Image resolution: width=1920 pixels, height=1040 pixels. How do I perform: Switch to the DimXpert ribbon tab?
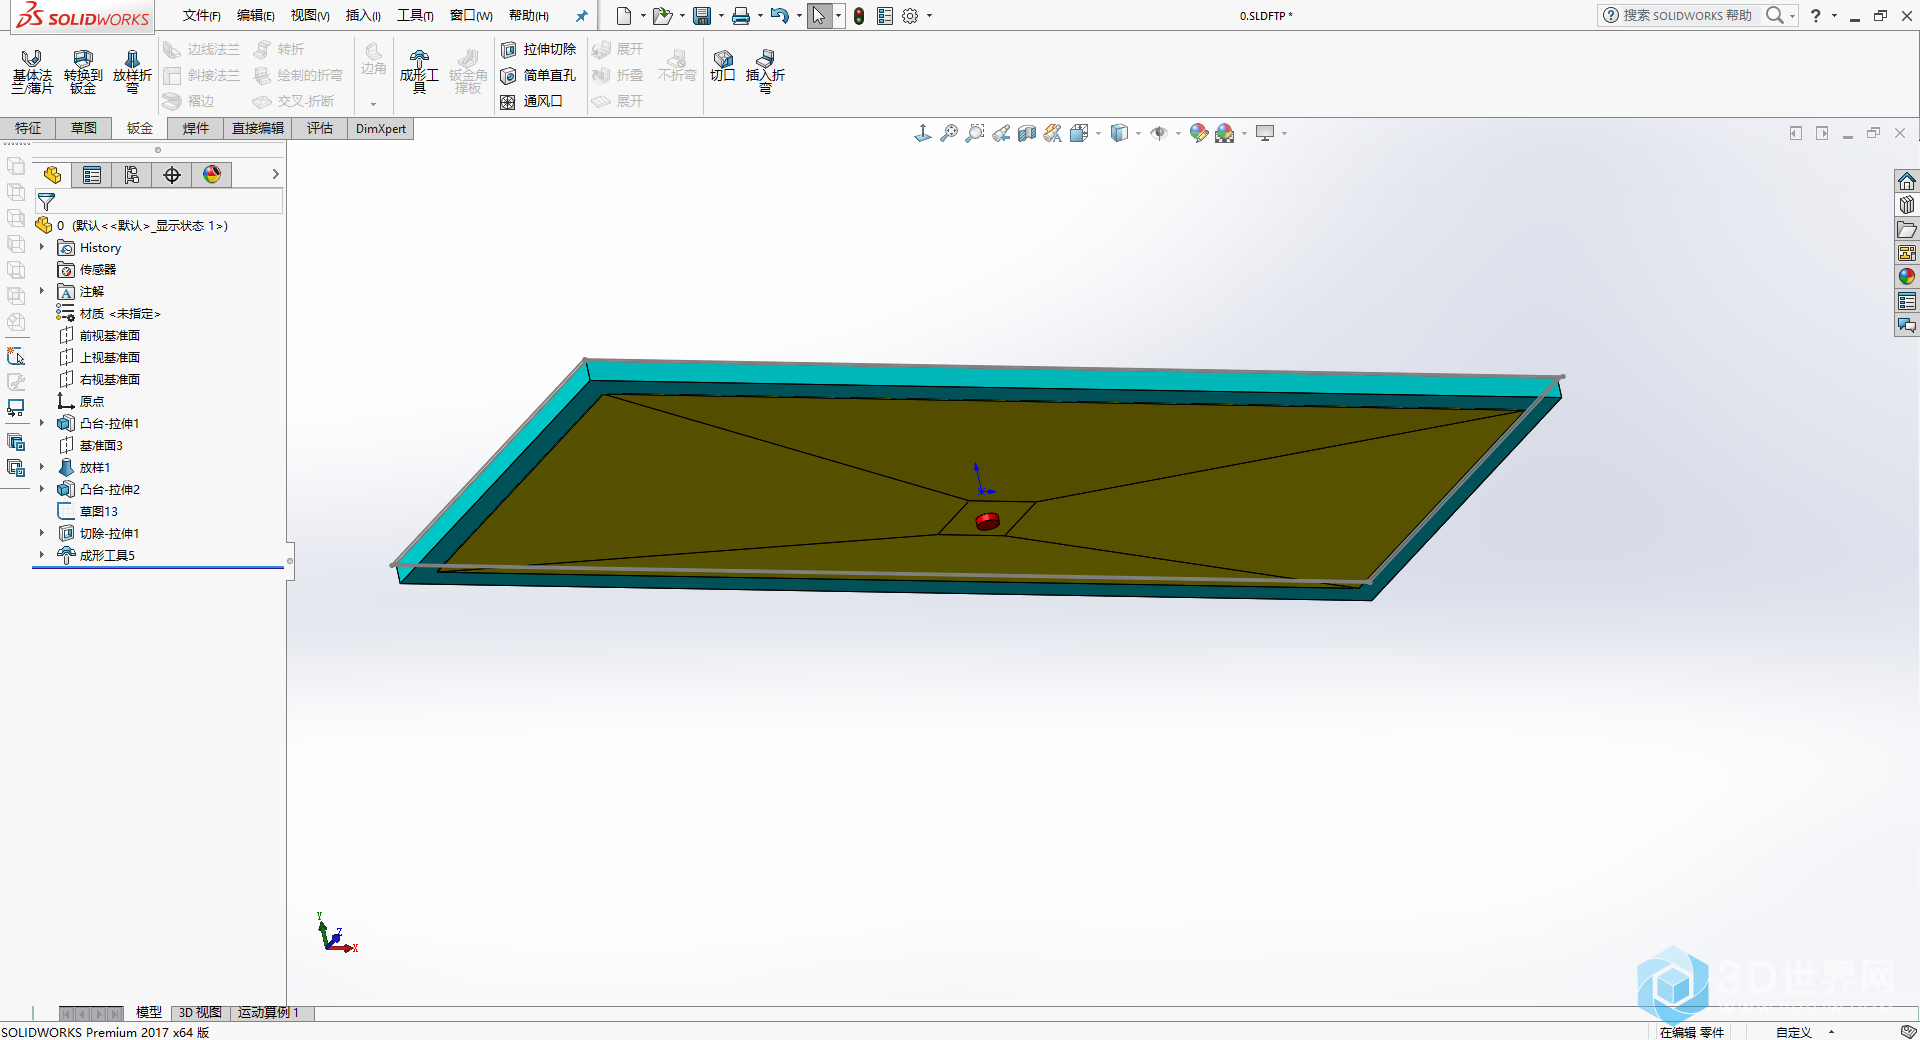(x=381, y=128)
